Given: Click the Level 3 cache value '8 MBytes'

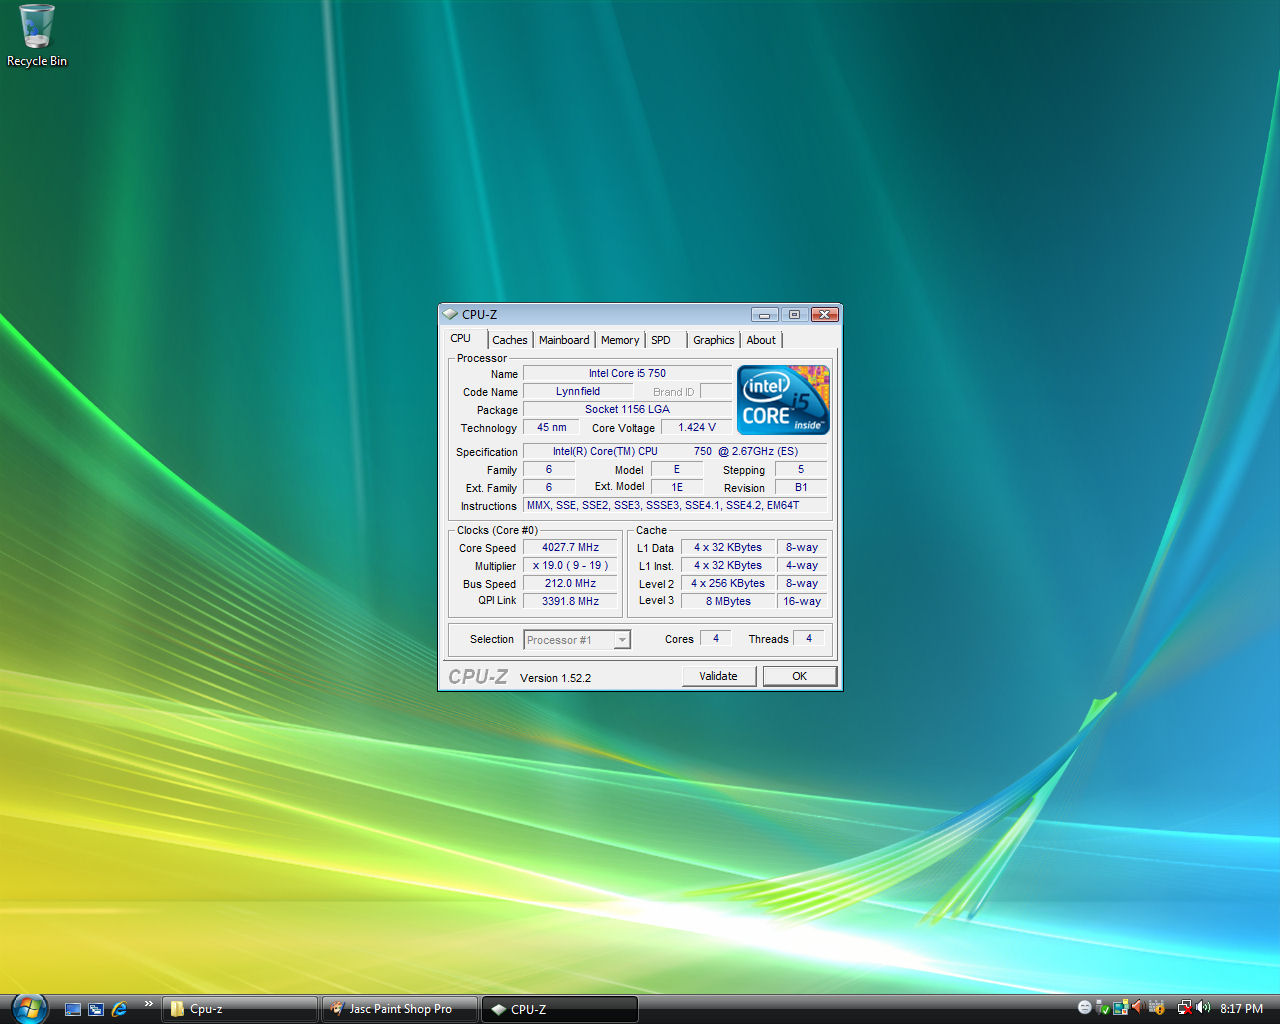Looking at the screenshot, I should click(x=728, y=601).
